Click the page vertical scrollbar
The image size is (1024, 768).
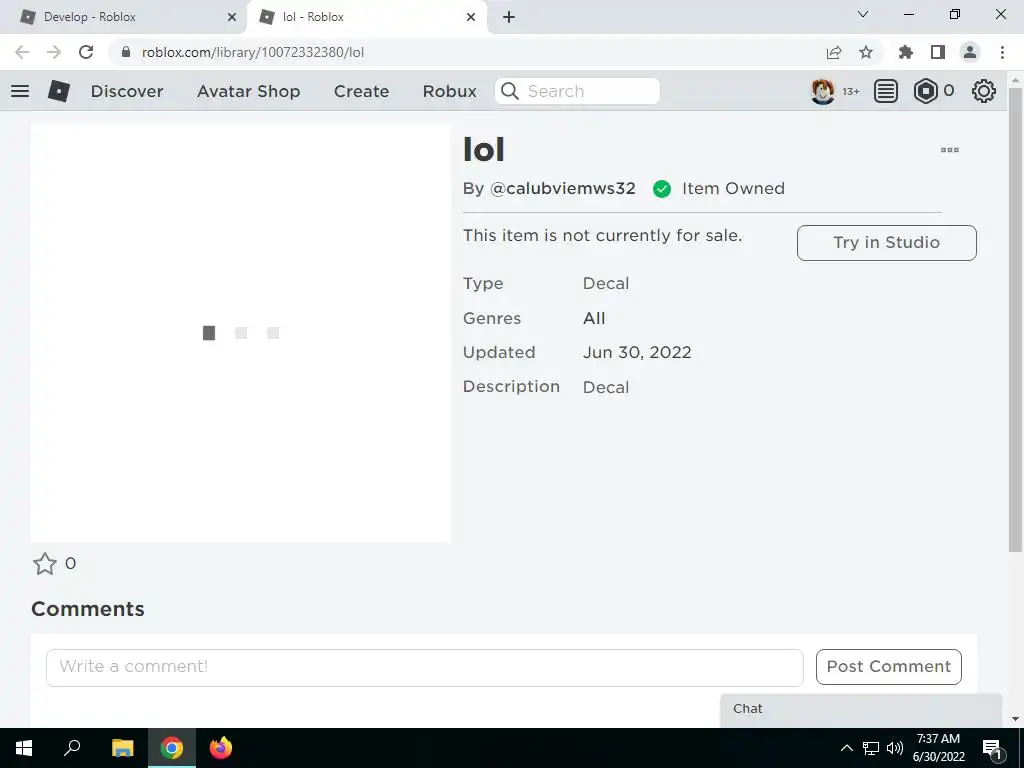click(x=1015, y=320)
